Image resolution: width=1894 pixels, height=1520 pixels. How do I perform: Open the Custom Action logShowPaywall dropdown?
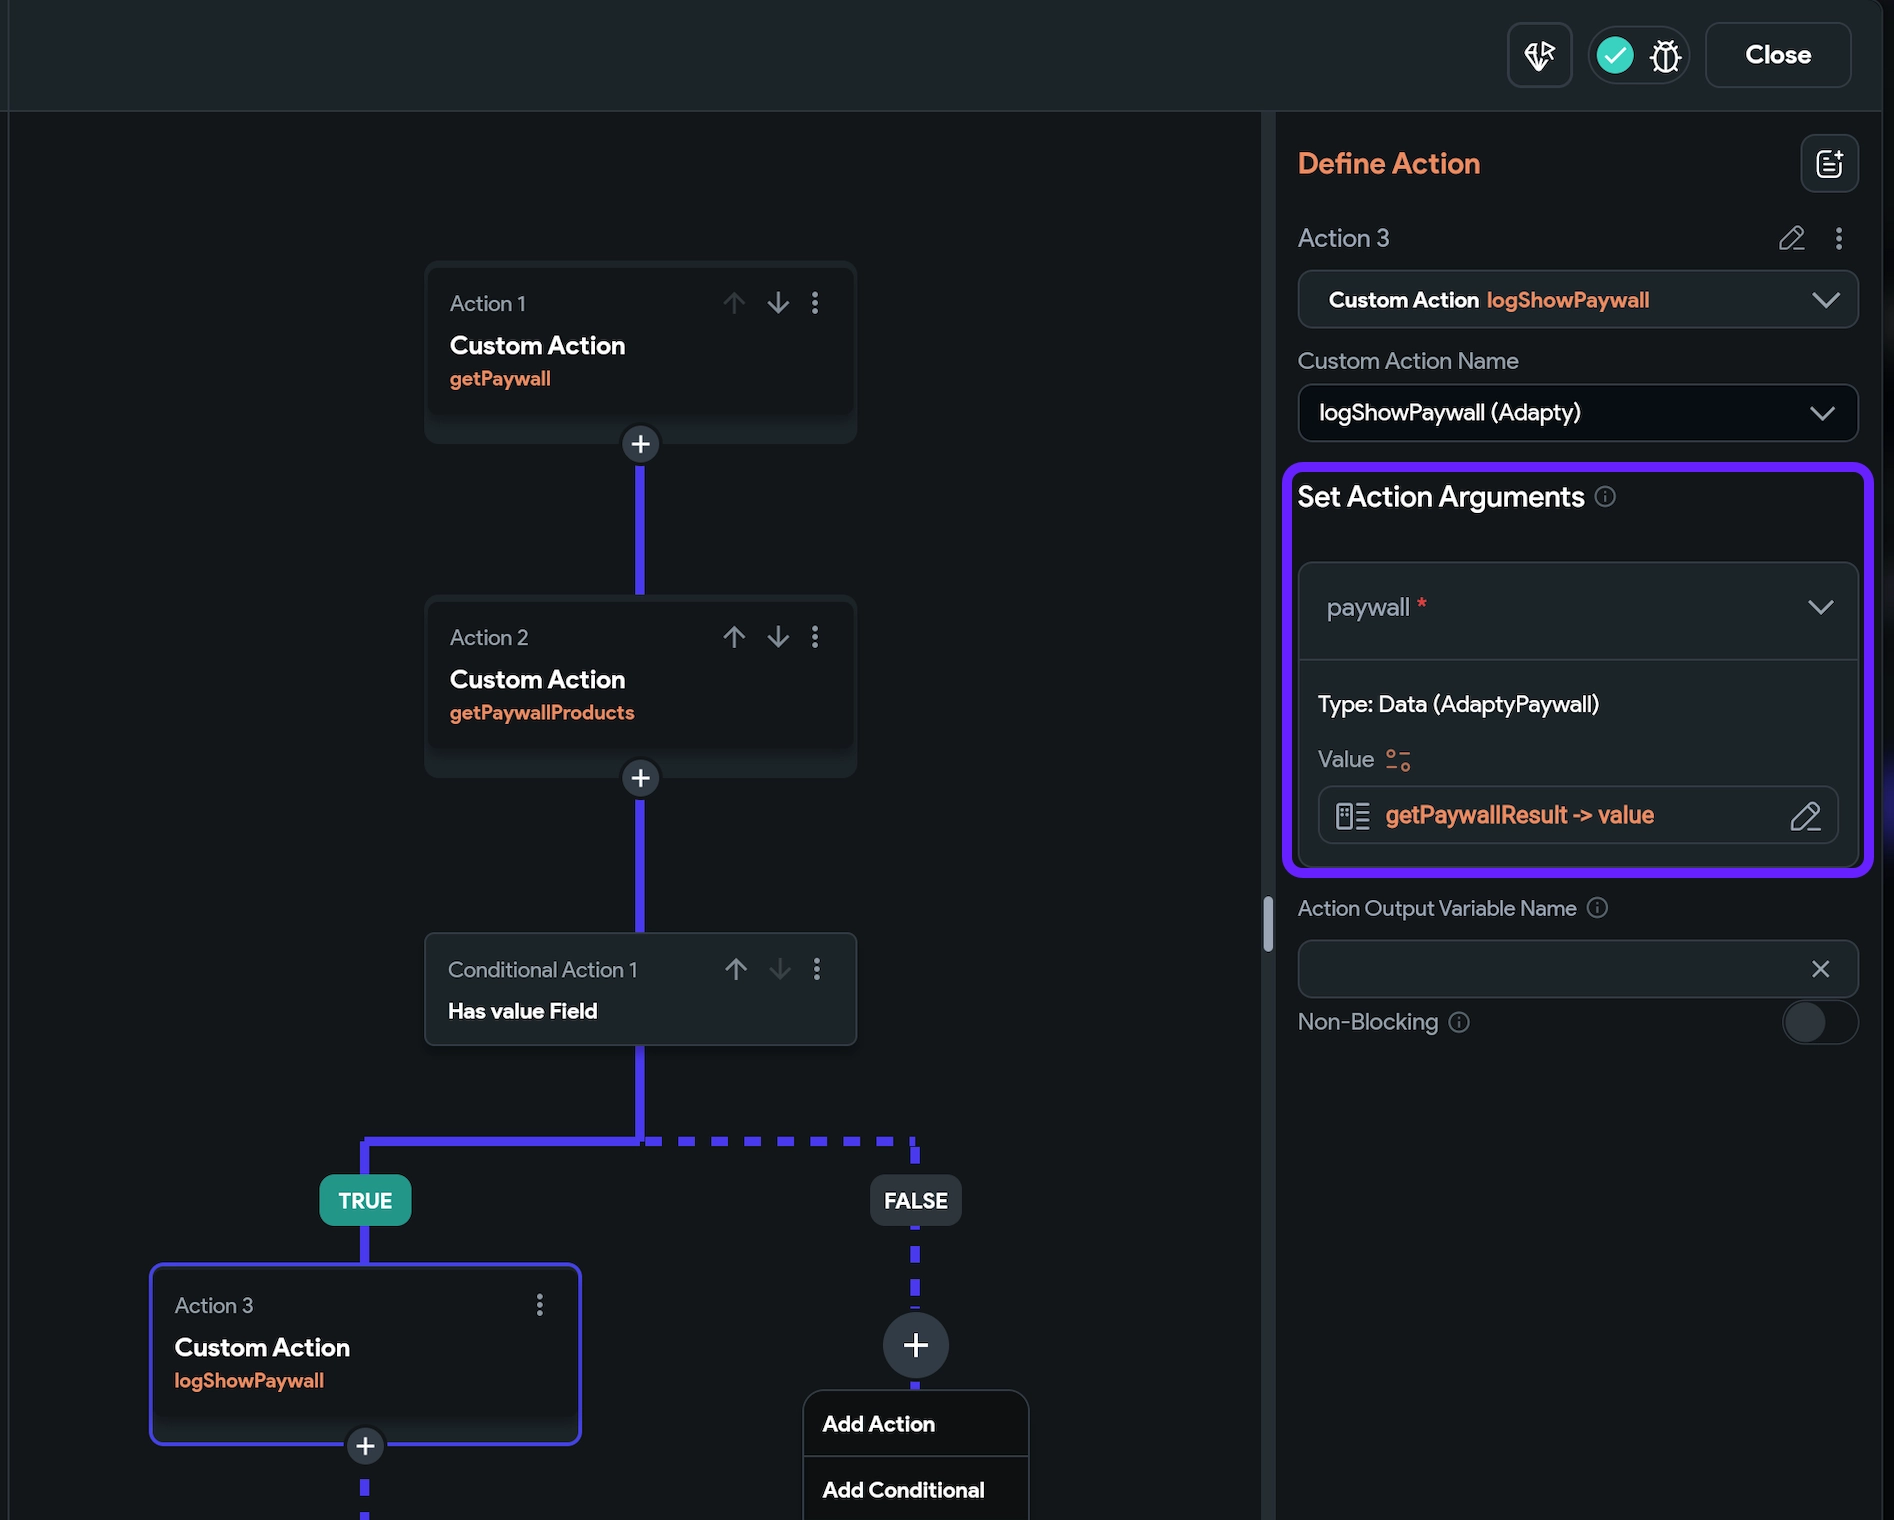tap(1577, 300)
